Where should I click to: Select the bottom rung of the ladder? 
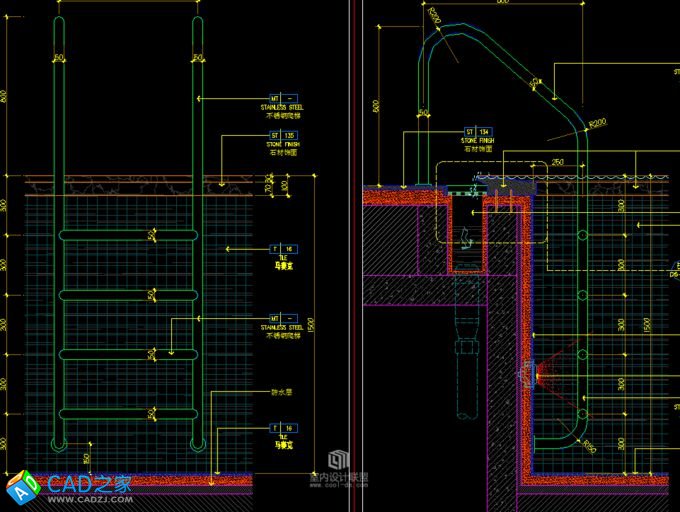(x=129, y=413)
